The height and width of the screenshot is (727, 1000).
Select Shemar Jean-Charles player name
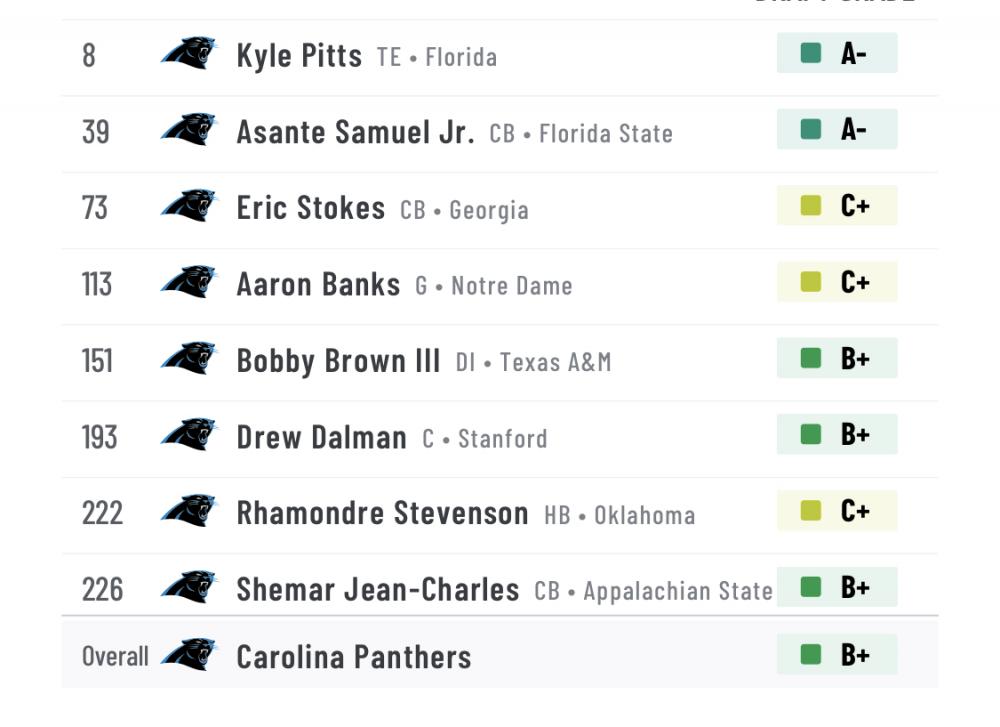click(x=377, y=589)
